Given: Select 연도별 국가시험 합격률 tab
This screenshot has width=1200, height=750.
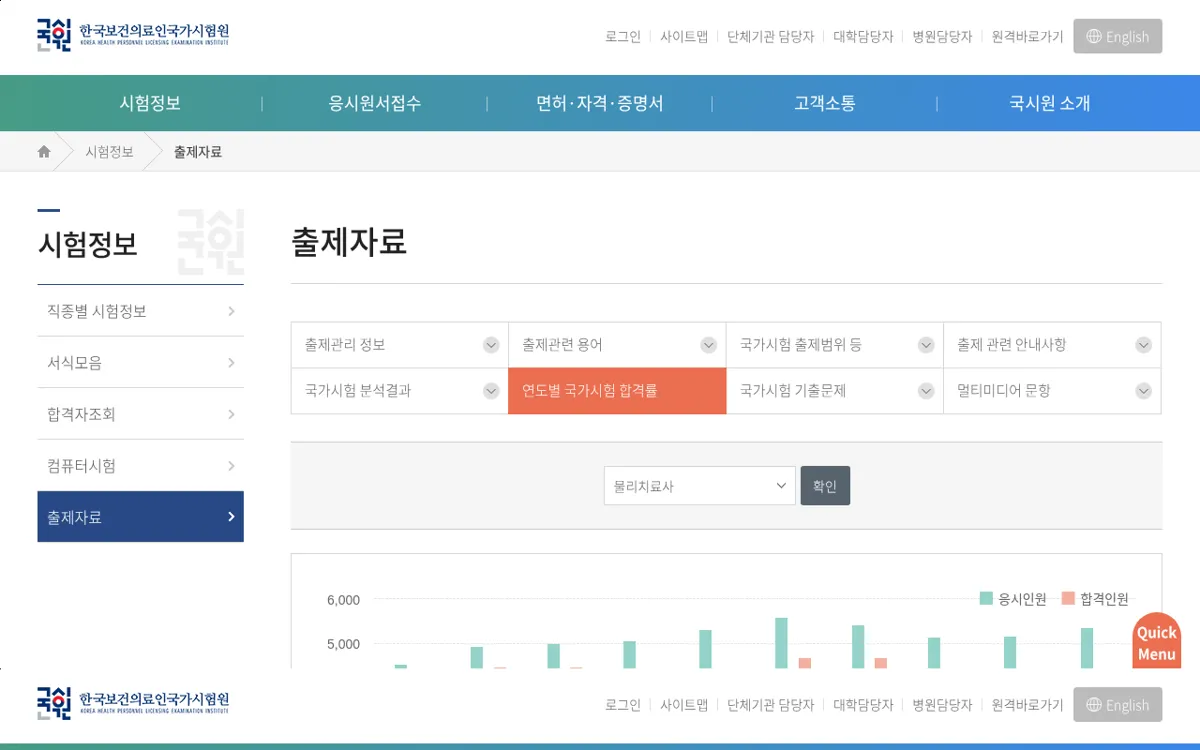Looking at the screenshot, I should (617, 391).
